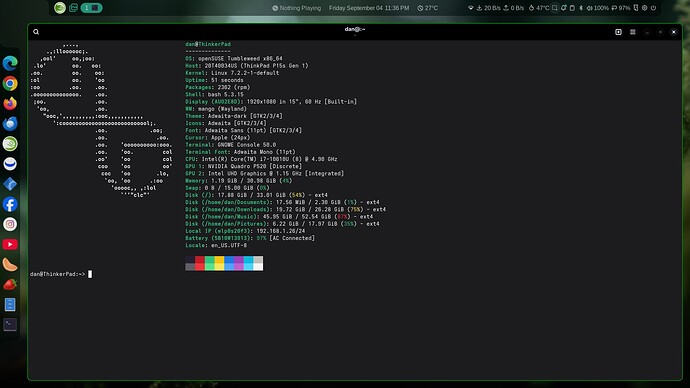Click the WM line mango (Wayland)

216,109
